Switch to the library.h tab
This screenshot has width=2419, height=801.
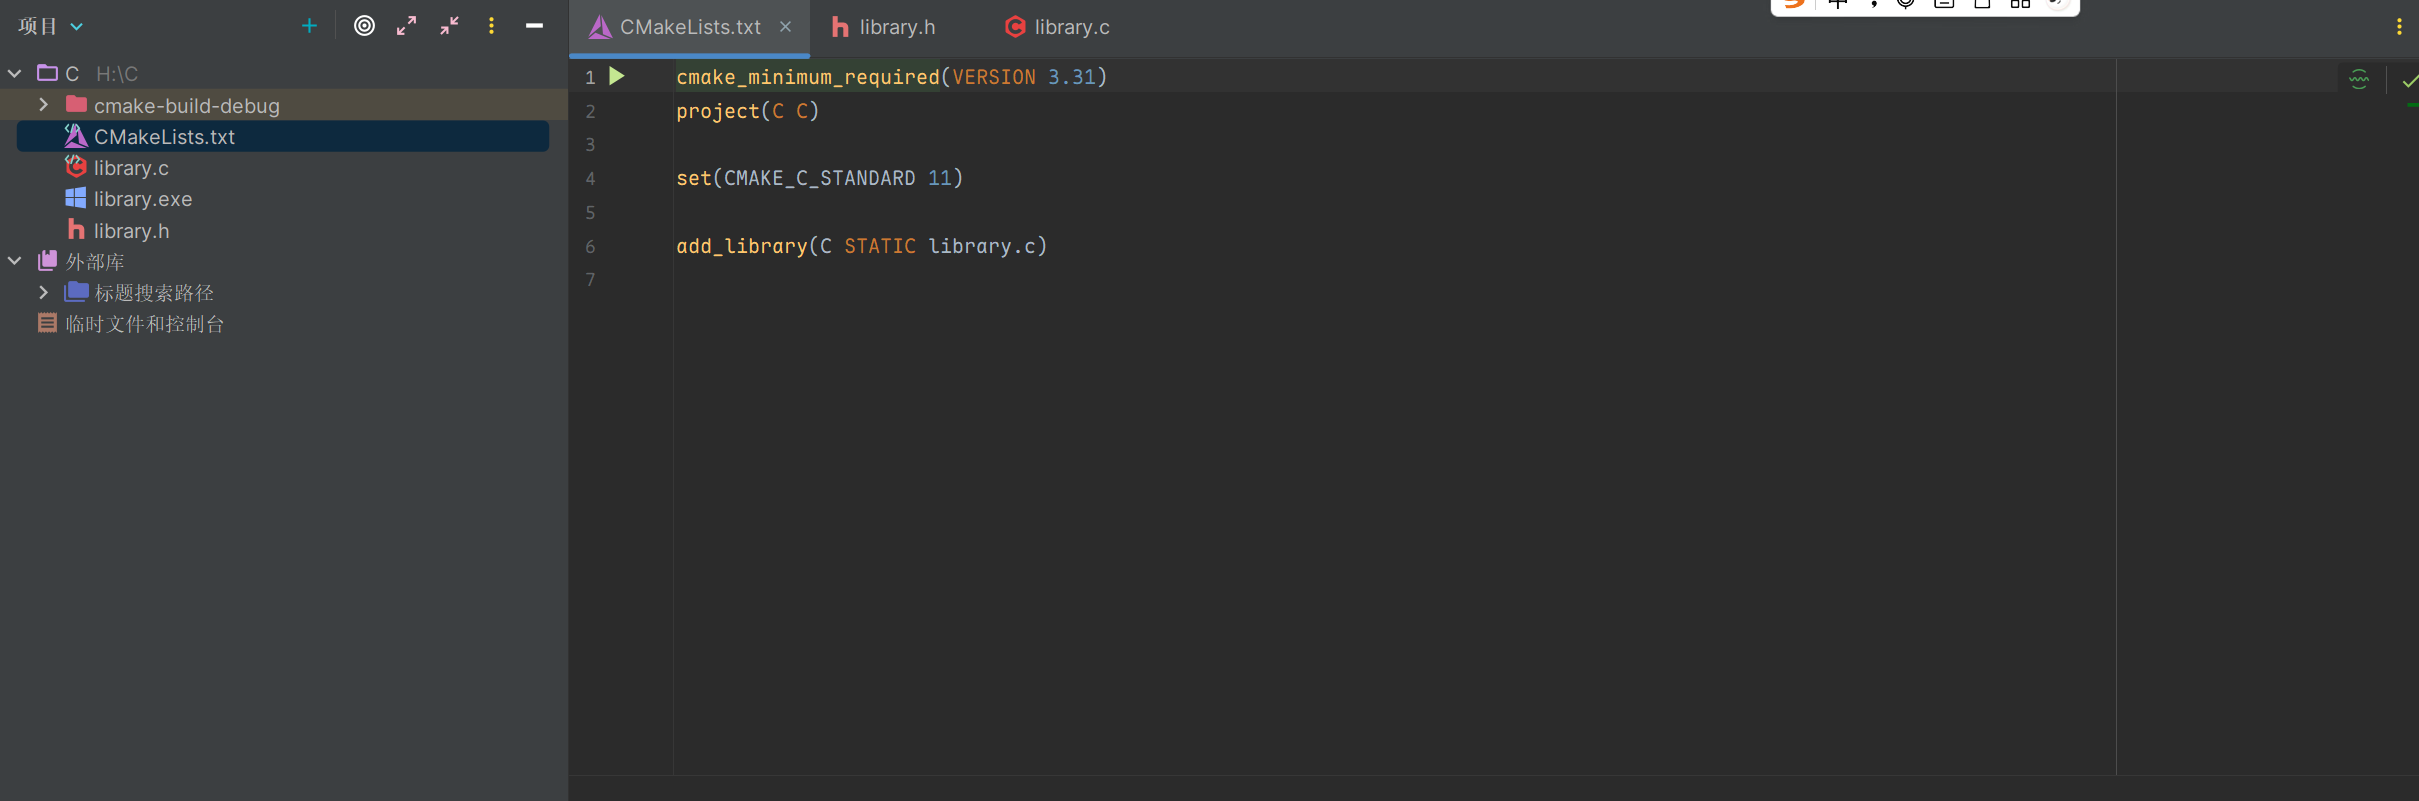885,27
